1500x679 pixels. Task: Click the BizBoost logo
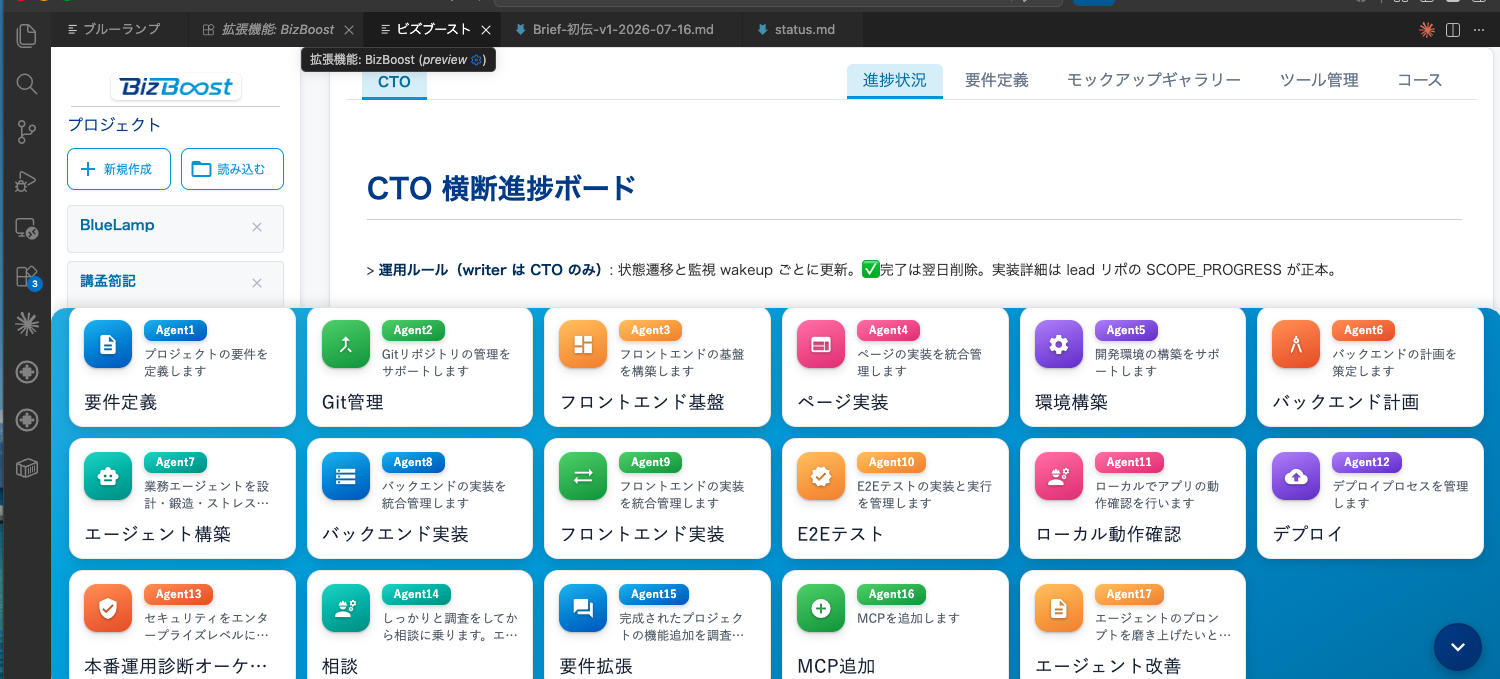[x=176, y=87]
